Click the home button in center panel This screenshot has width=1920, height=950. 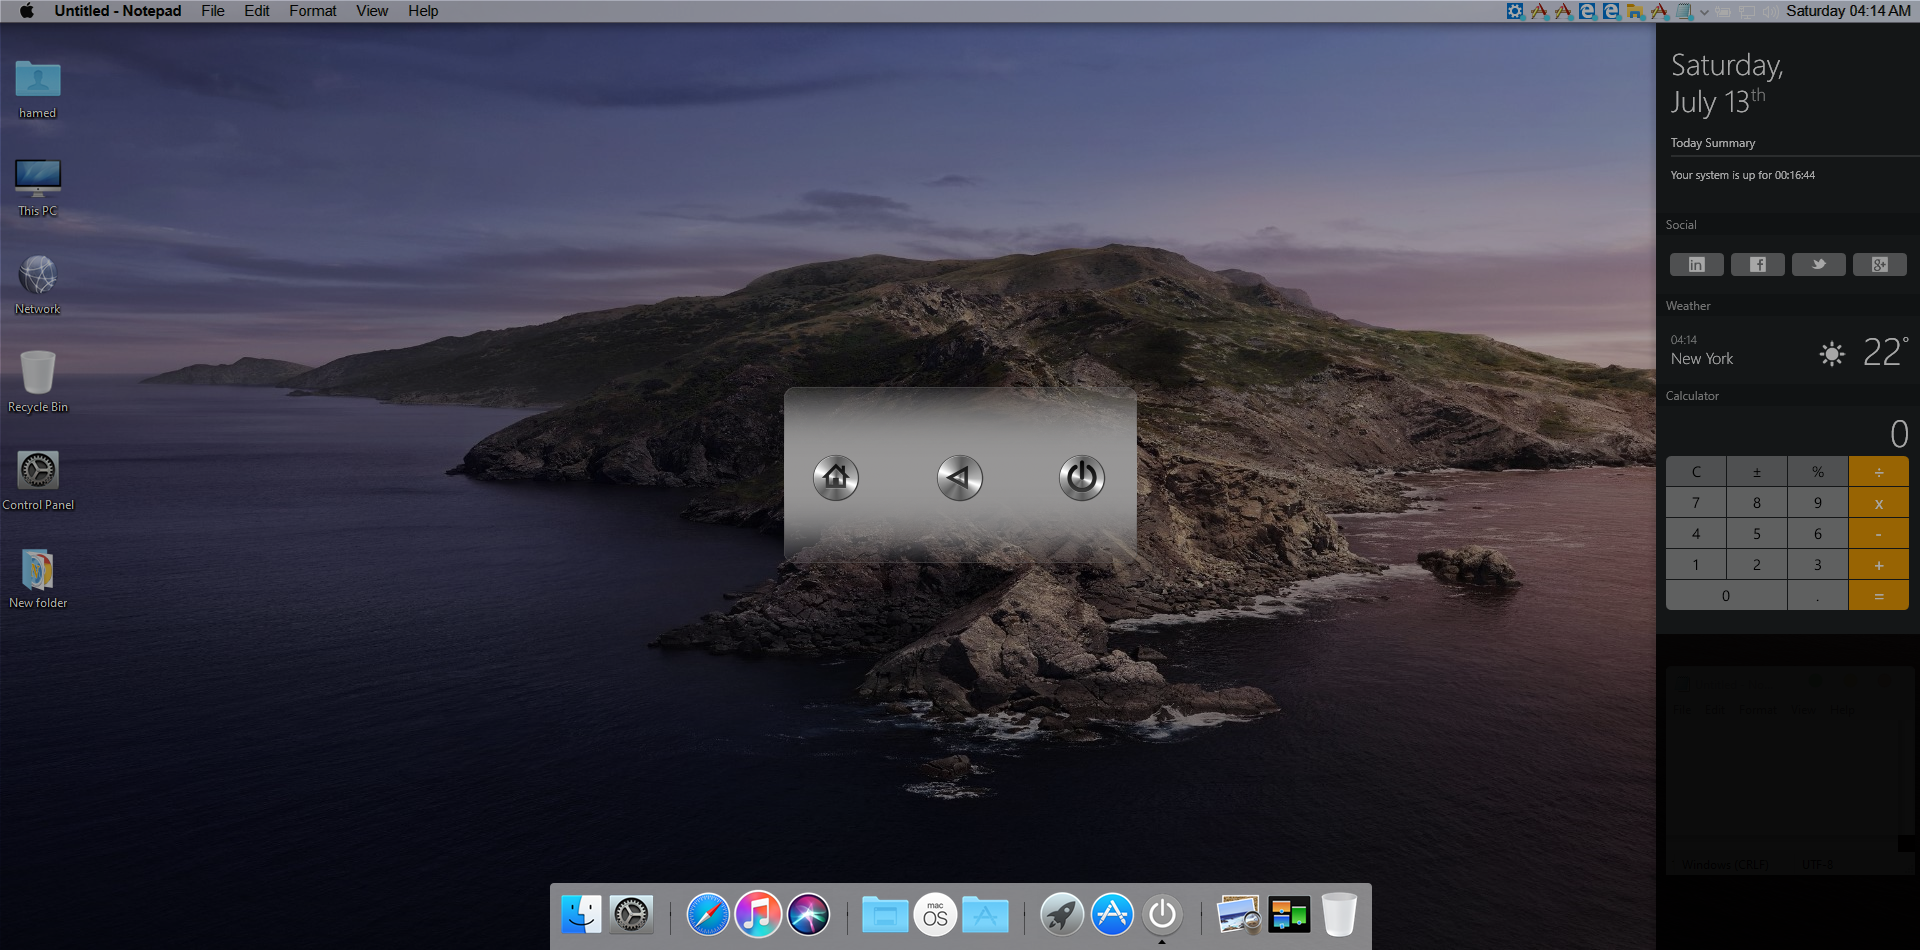pyautogui.click(x=836, y=478)
